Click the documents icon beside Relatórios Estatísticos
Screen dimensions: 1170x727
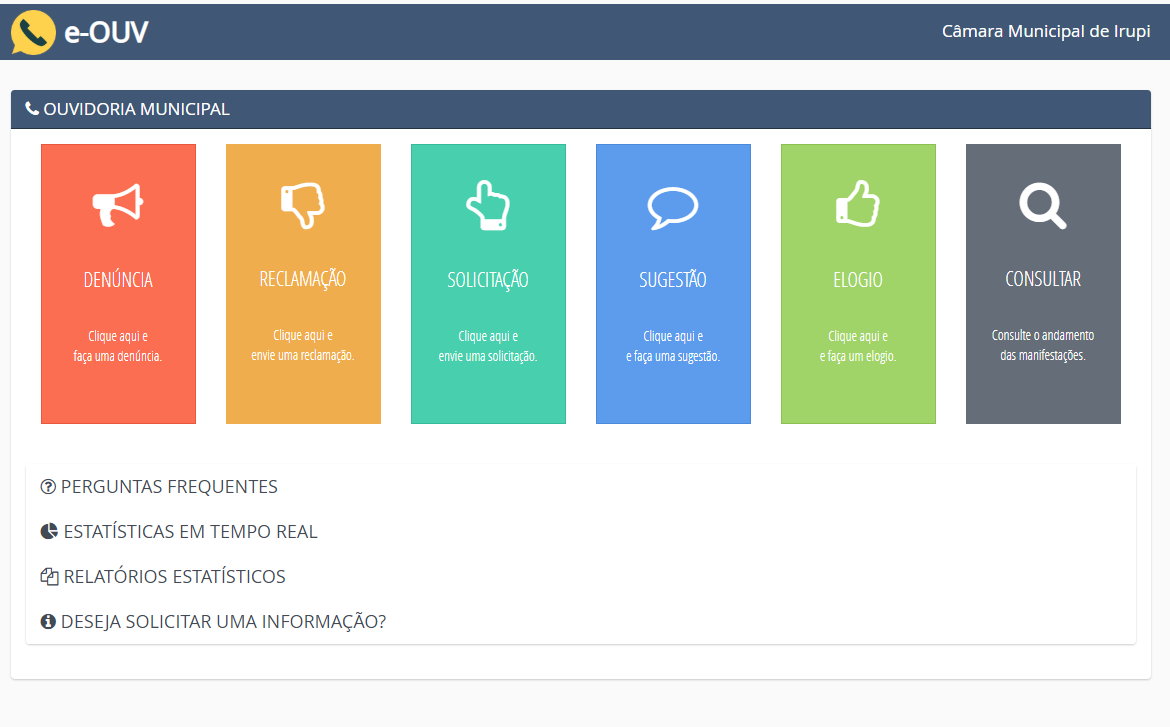pos(49,577)
